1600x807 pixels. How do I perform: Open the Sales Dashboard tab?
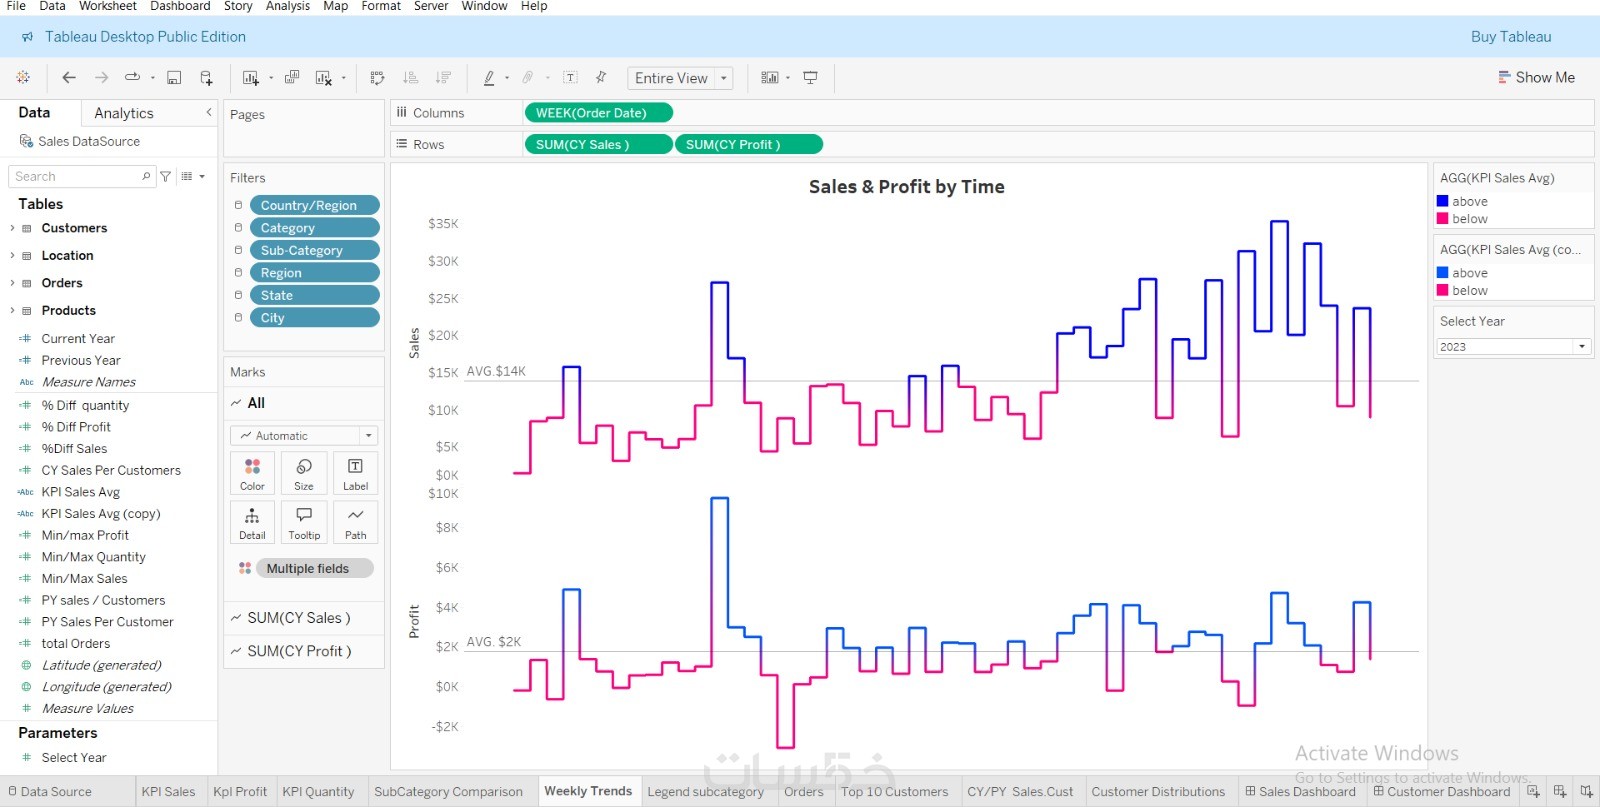[1300, 791]
